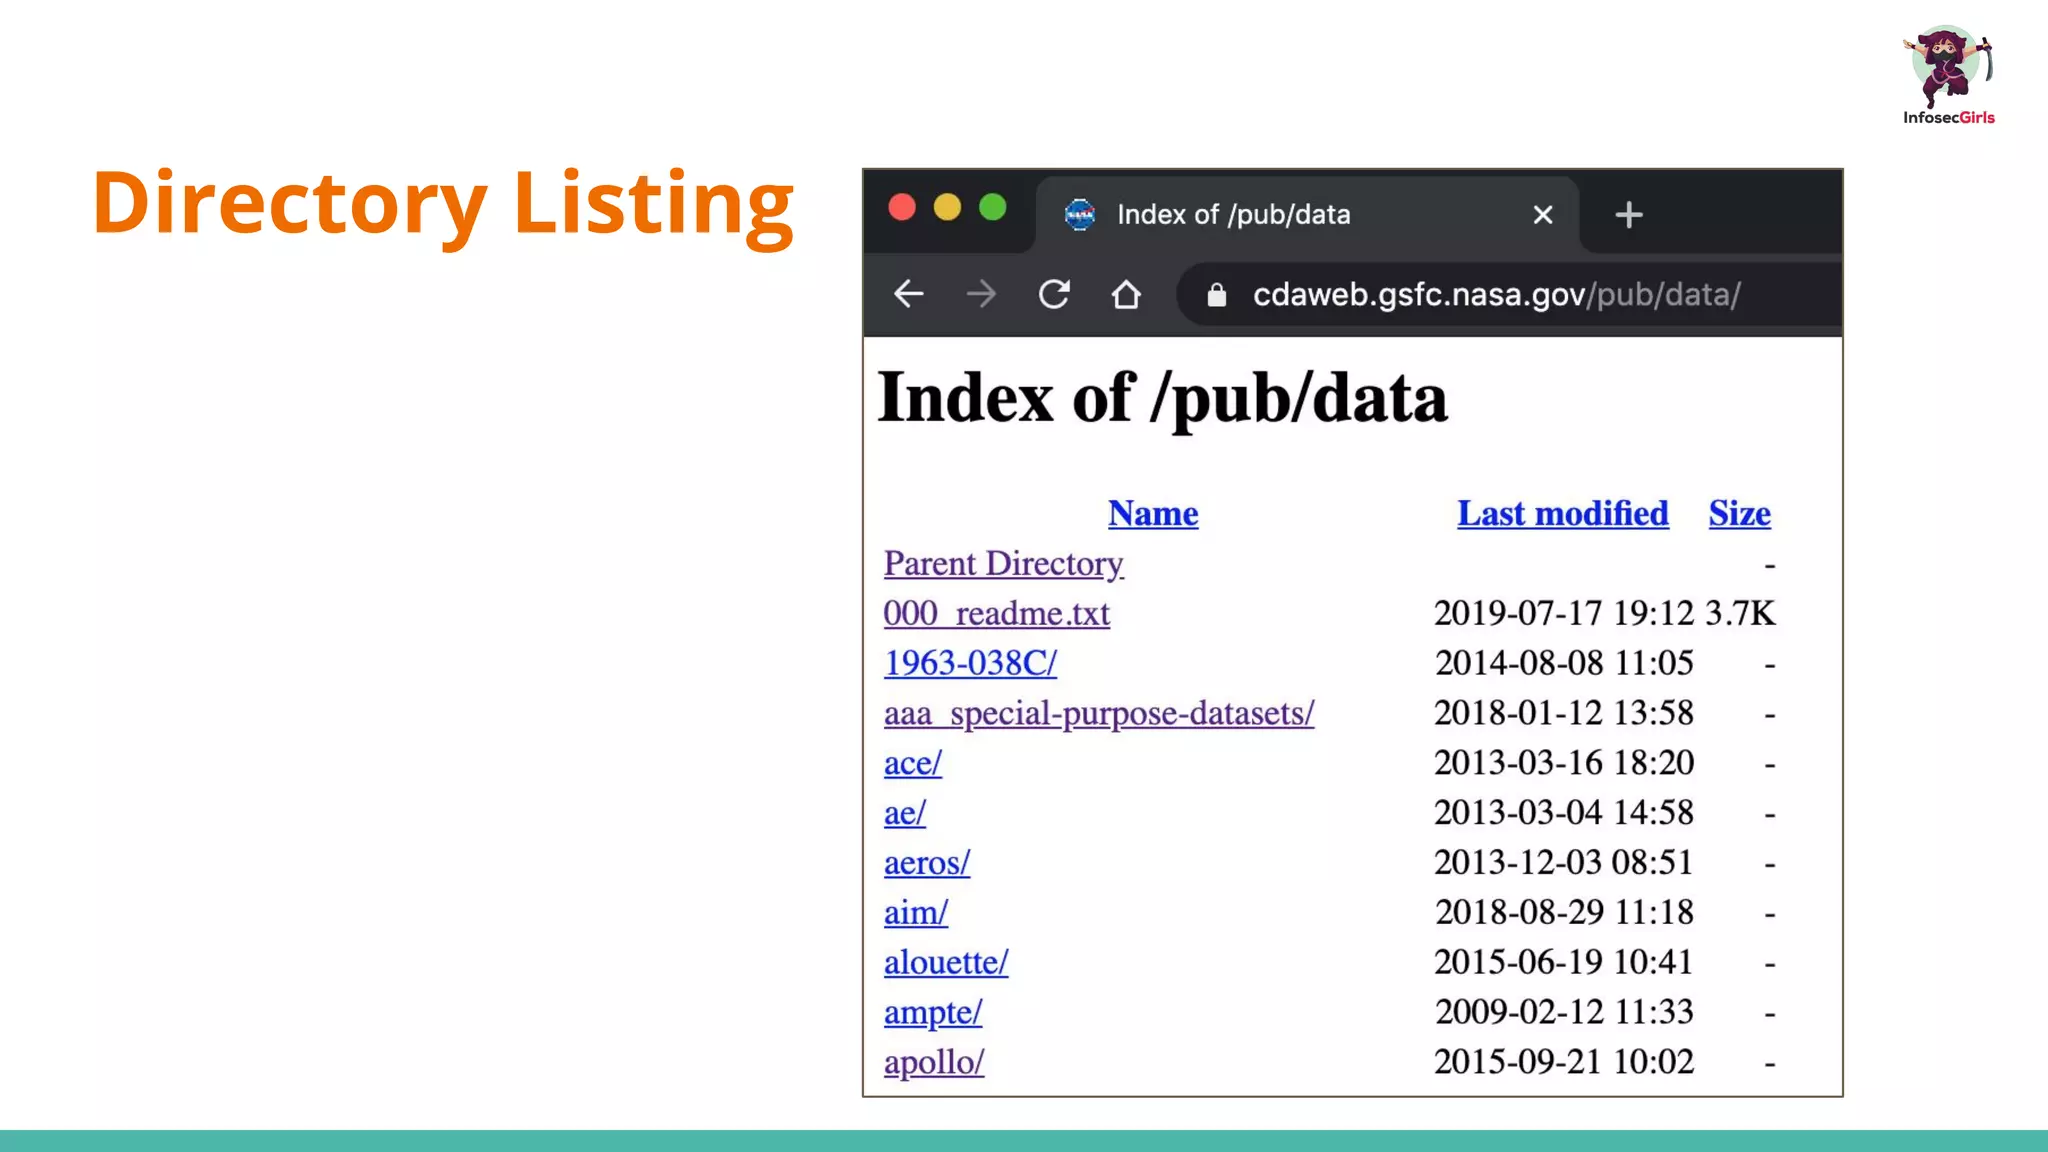Open the Parent Directory link

[x=1003, y=563]
